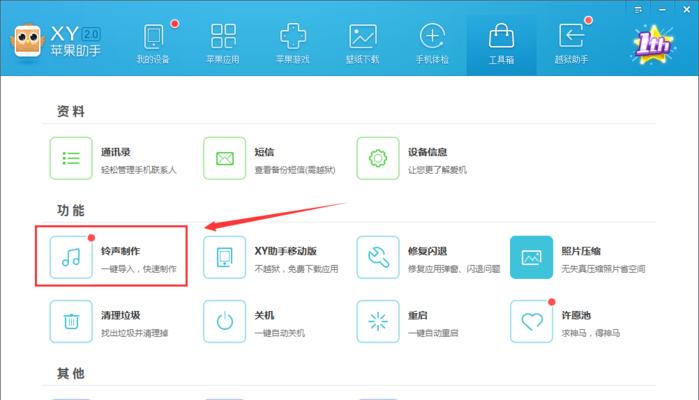The image size is (699, 400).
Task: Click the 重启 title label
Action: point(417,315)
